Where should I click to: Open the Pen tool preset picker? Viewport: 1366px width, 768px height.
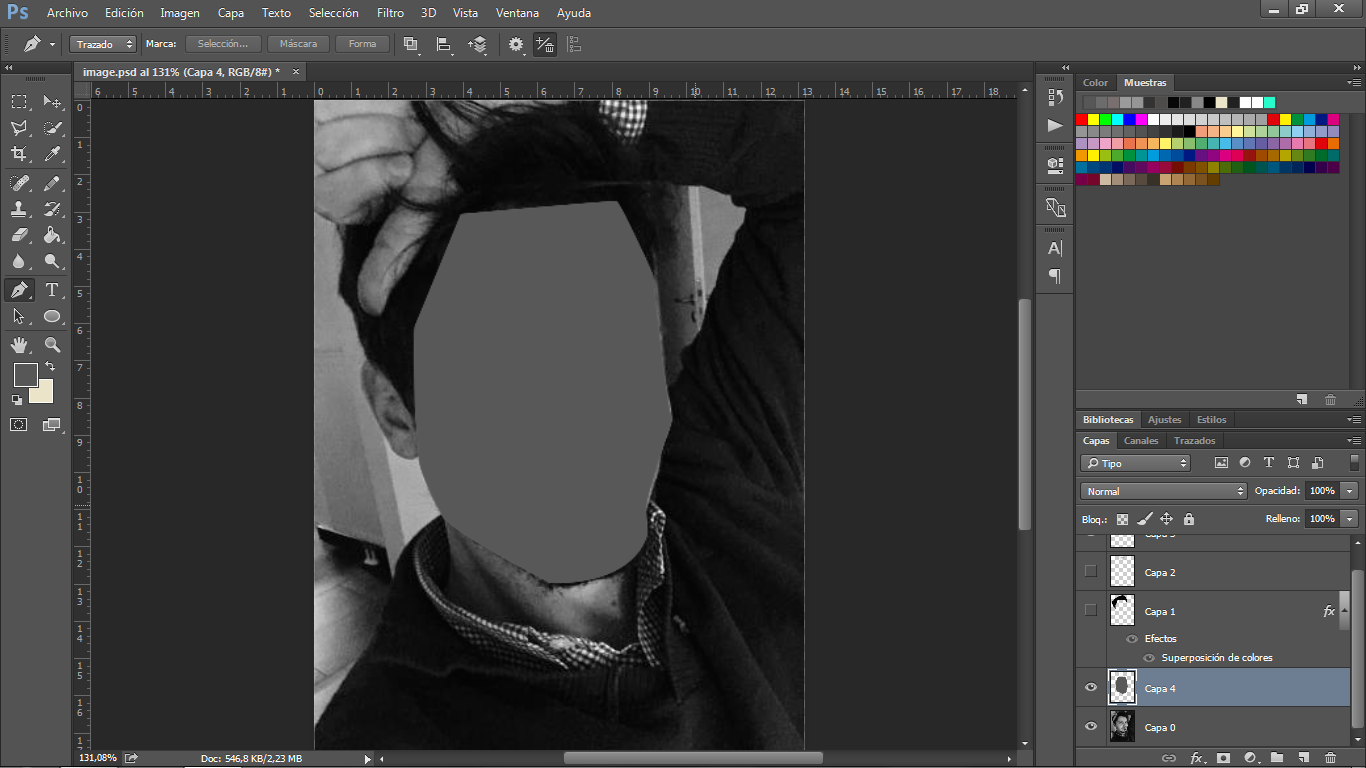pyautogui.click(x=39, y=44)
